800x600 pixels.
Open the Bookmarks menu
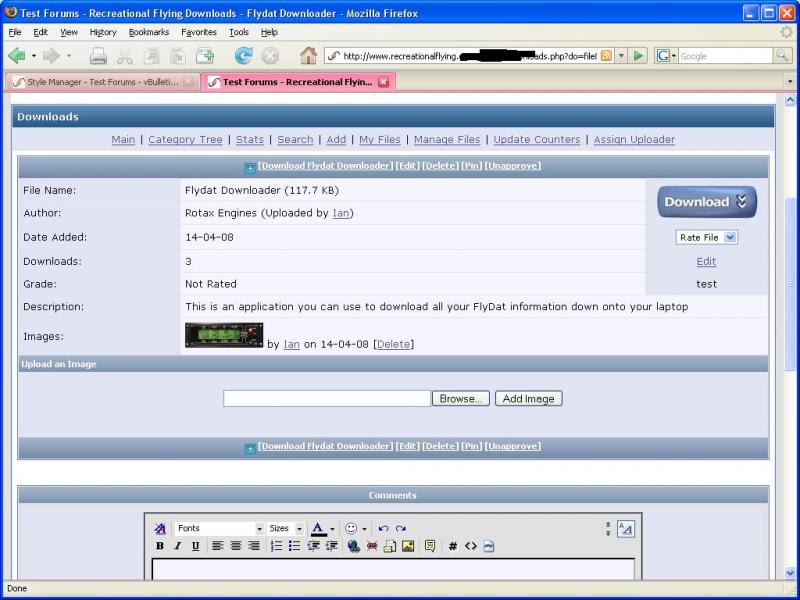pos(149,32)
